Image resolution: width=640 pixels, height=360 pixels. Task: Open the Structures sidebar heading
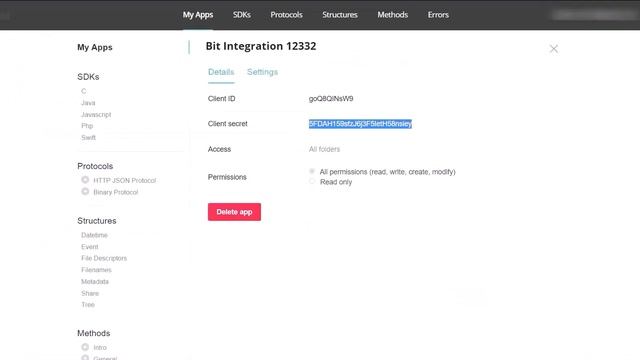[x=97, y=221]
